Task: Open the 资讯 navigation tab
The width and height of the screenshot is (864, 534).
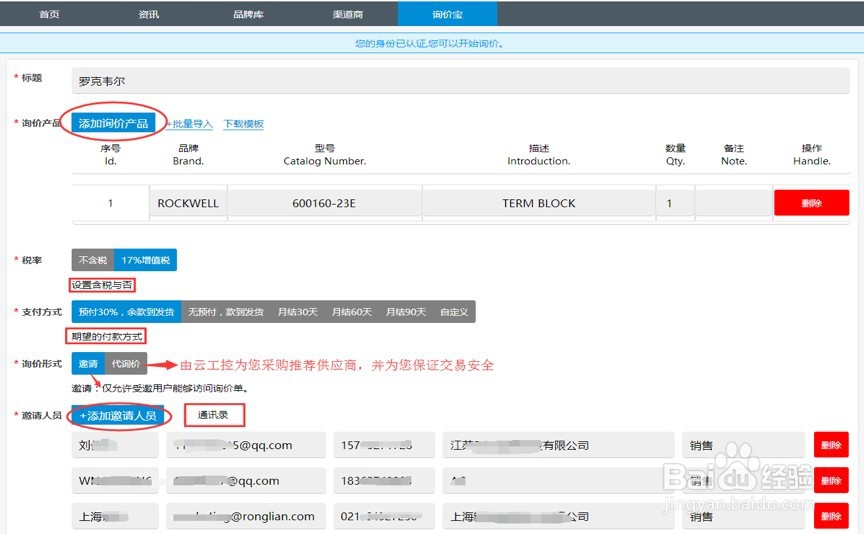Action: tap(149, 14)
